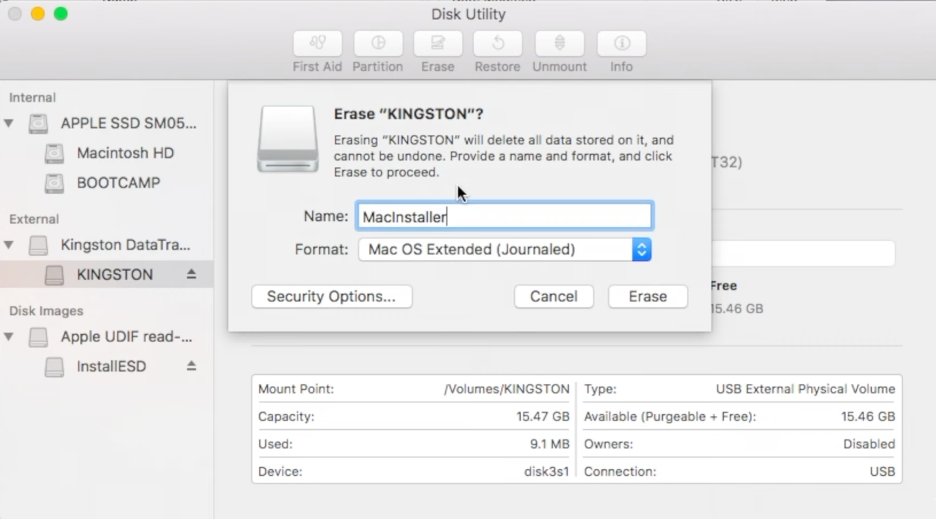Click the Erase toolbar icon

click(438, 44)
